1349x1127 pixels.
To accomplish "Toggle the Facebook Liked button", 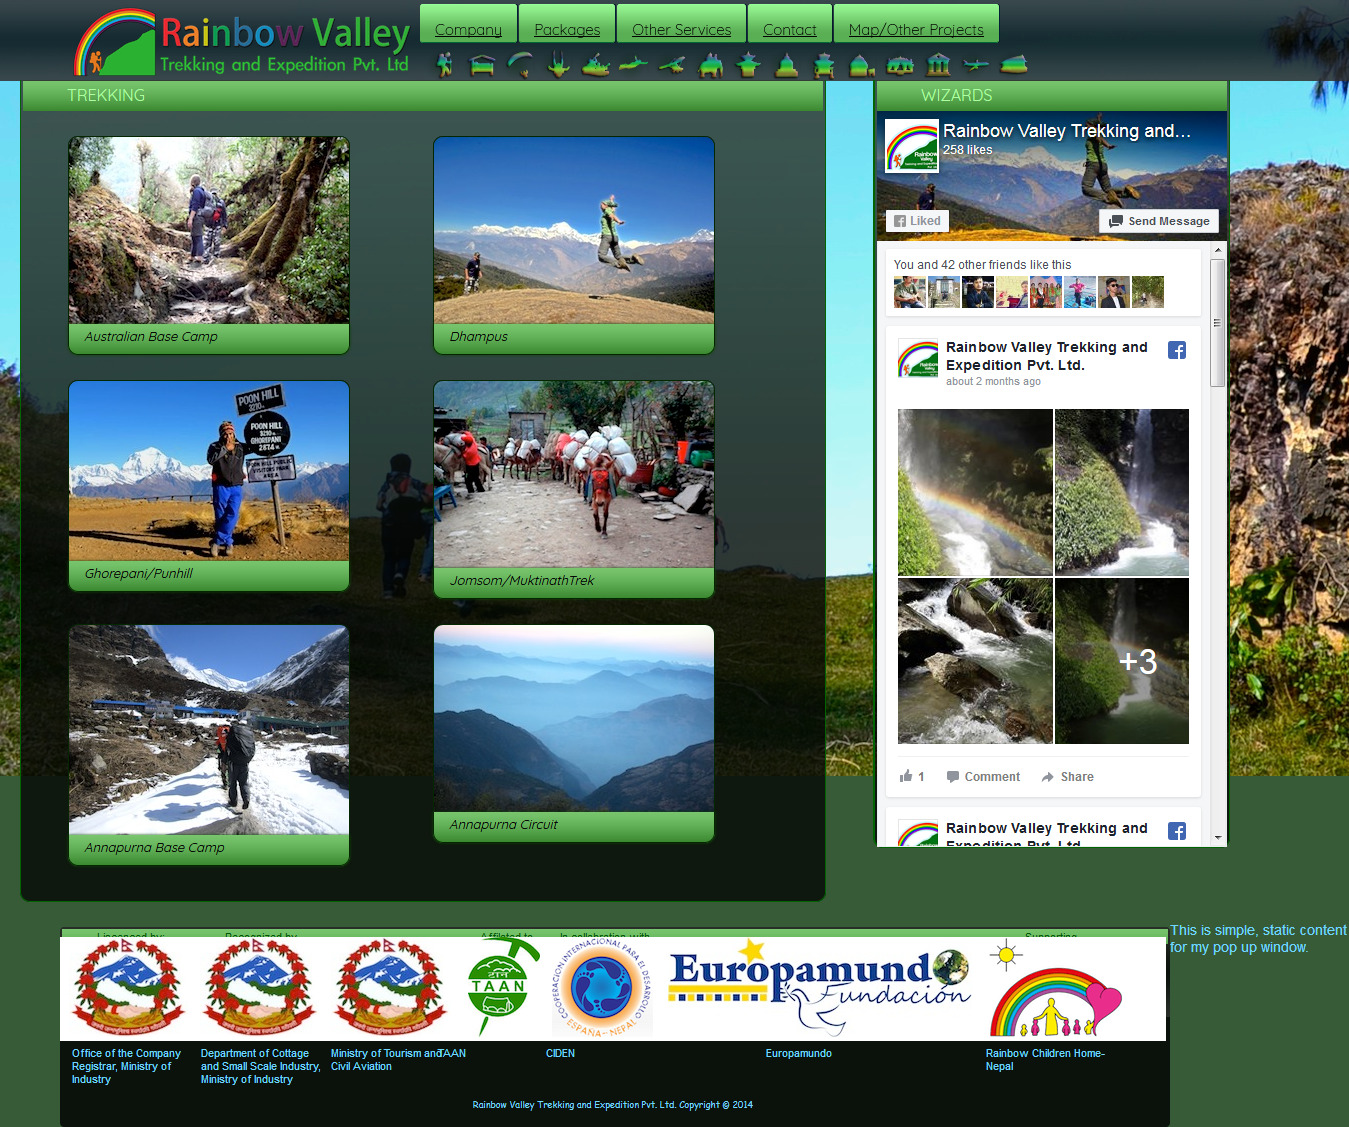I will click(x=917, y=221).
